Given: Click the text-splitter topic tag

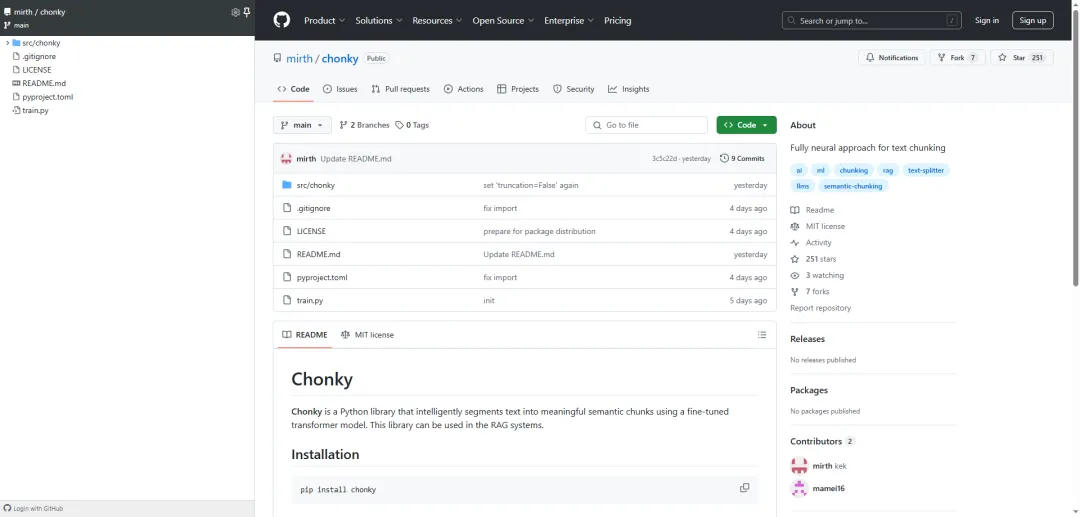Looking at the screenshot, I should (x=926, y=170).
